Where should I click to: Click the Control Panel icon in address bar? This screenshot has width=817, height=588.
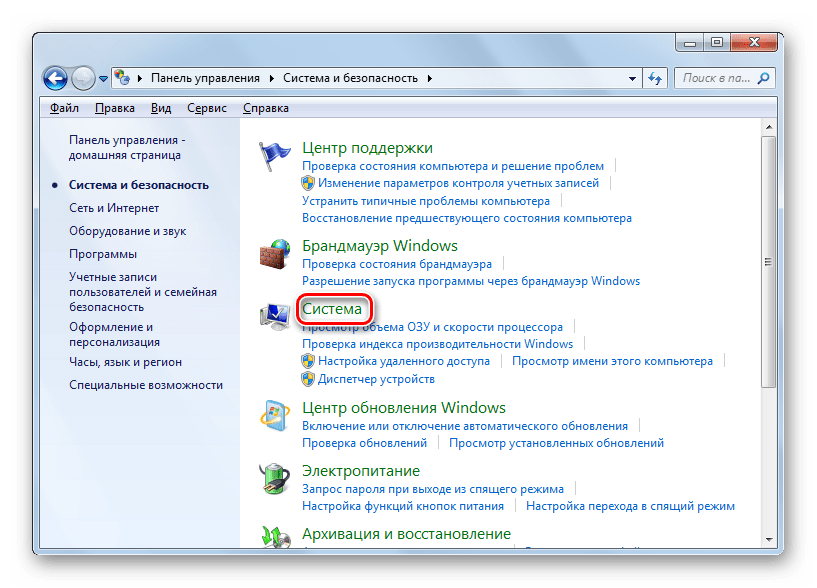[122, 78]
